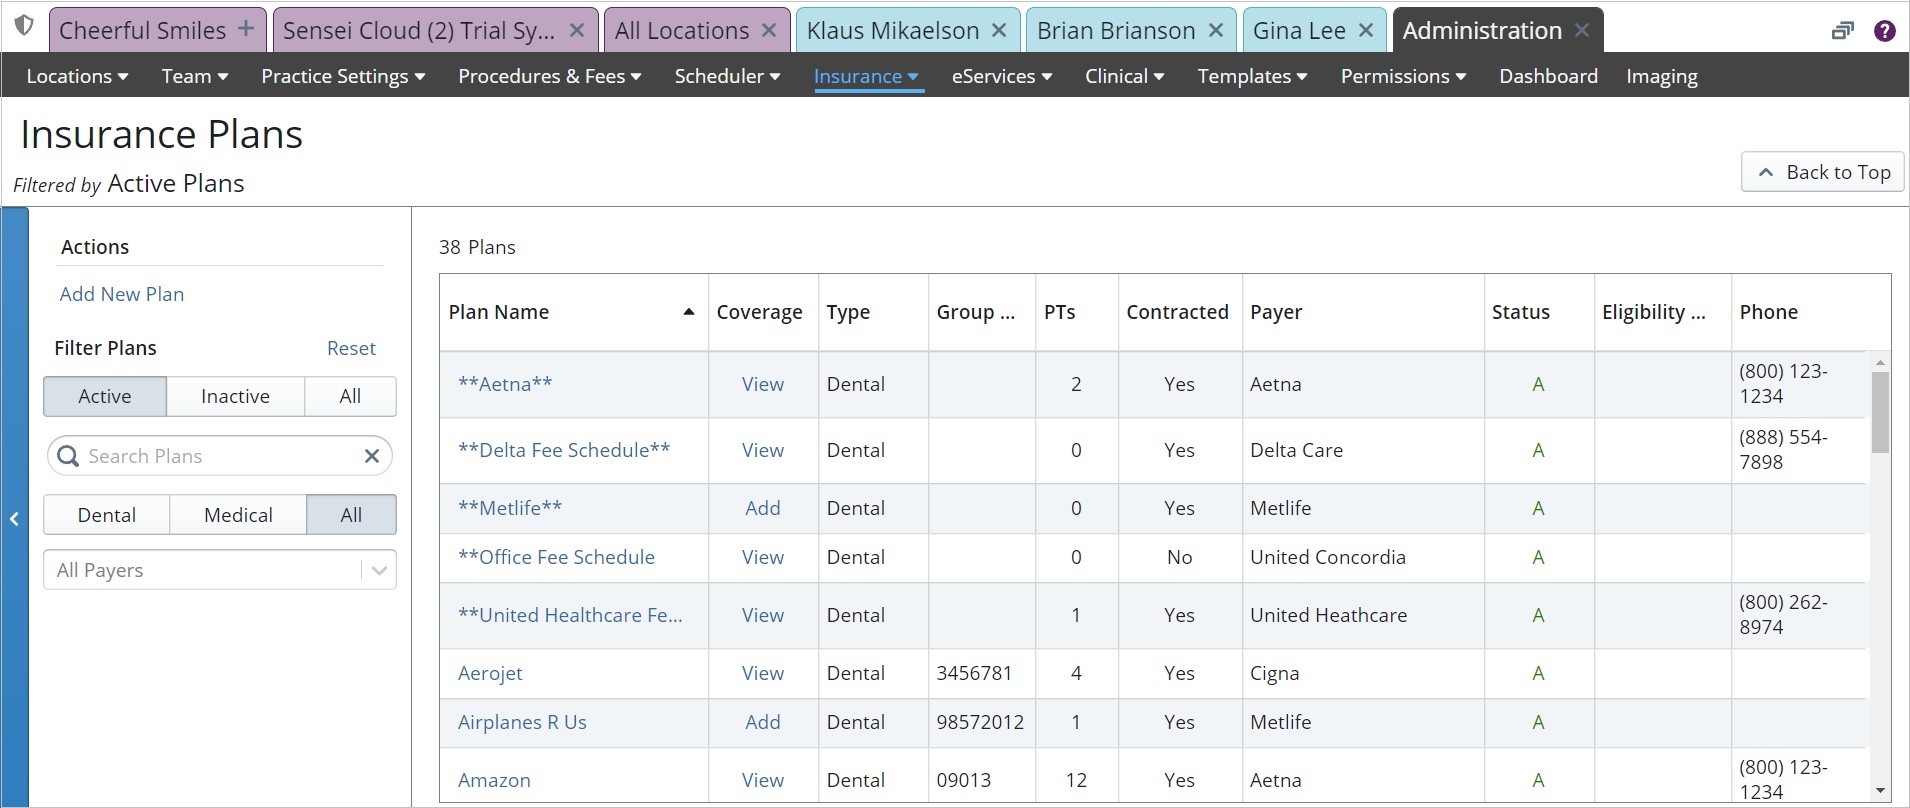
Task: Expand the Procedures & Fees menu
Action: (x=549, y=76)
